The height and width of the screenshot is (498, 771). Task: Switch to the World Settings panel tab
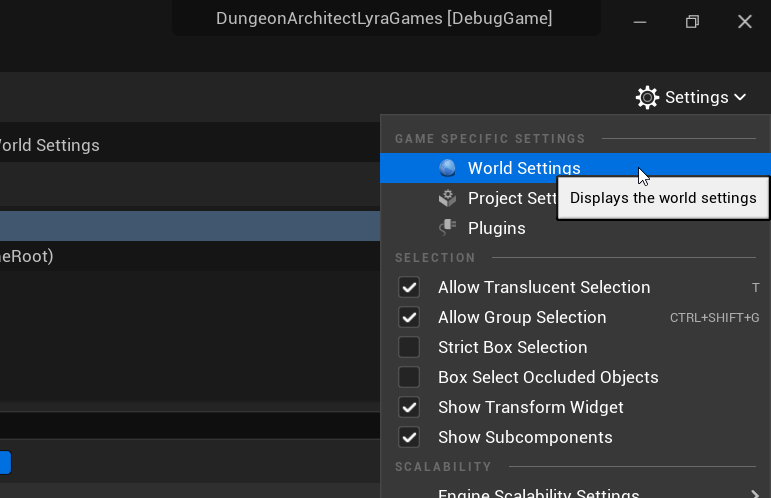tap(50, 145)
